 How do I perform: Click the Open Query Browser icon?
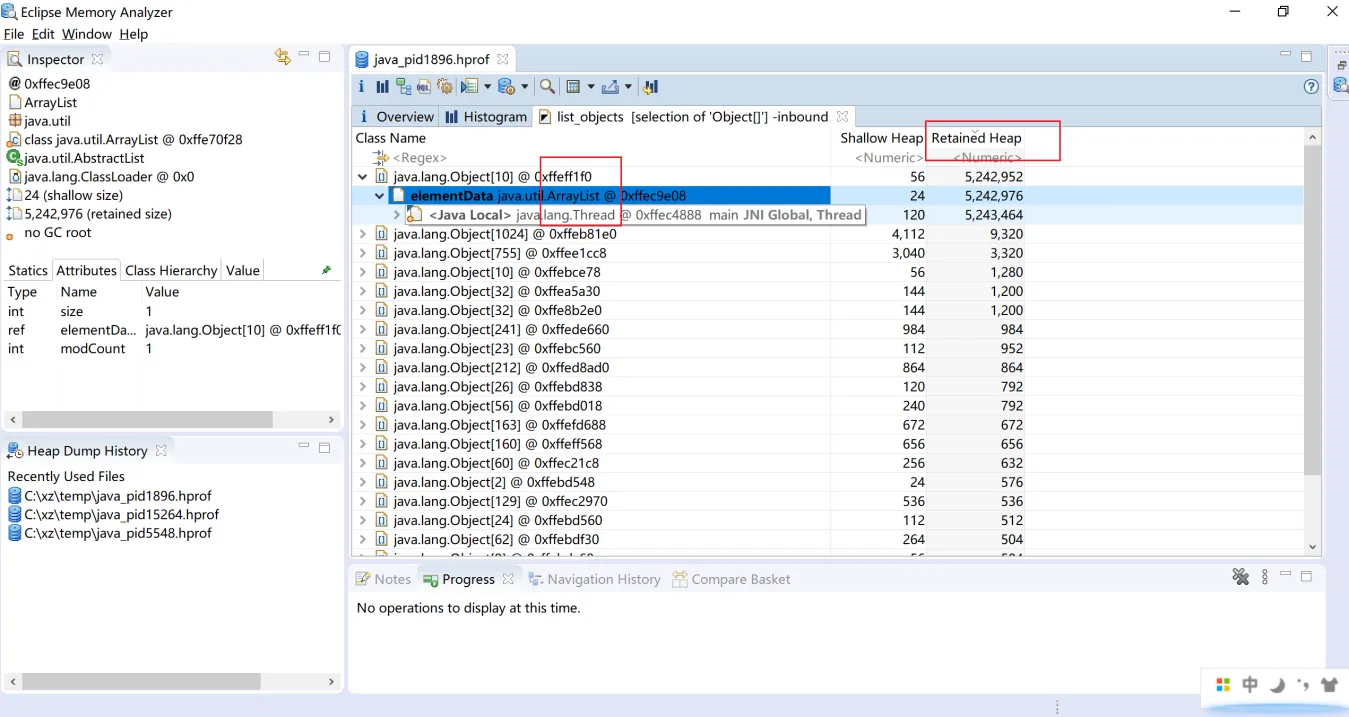(x=506, y=87)
